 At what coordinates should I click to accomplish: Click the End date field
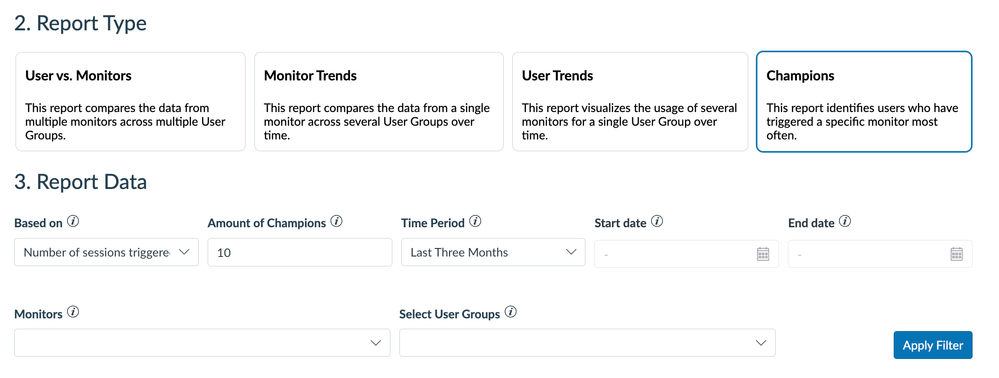(880, 254)
